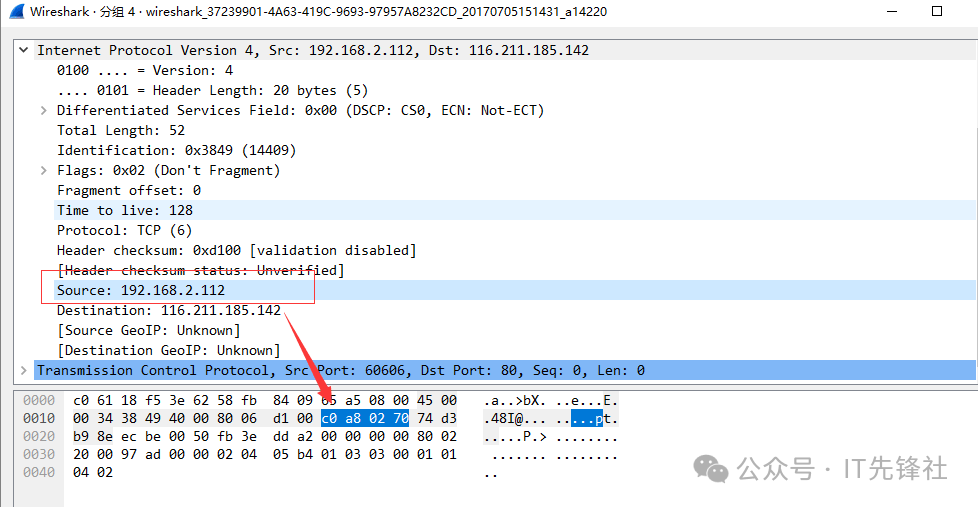The height and width of the screenshot is (507, 978).
Task: Select the Time to live: 128 field
Action: coord(125,210)
